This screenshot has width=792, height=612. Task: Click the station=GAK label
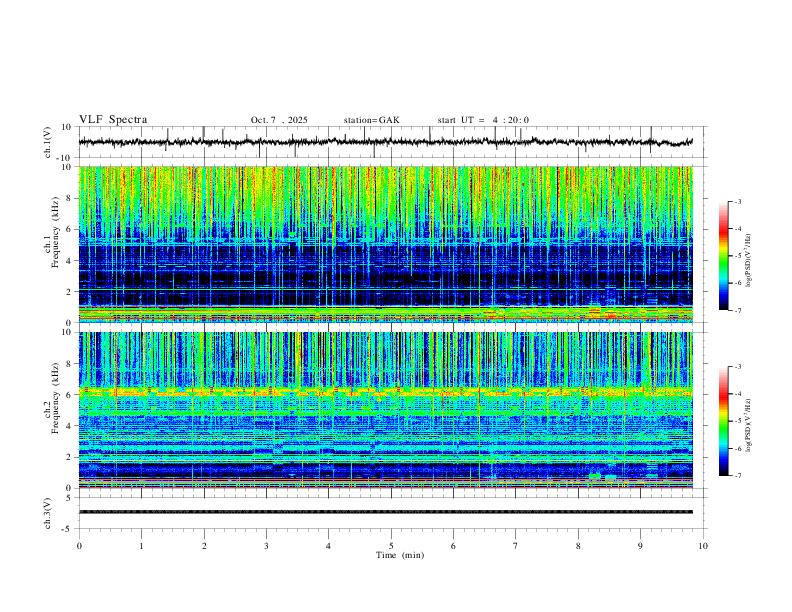[371, 120]
